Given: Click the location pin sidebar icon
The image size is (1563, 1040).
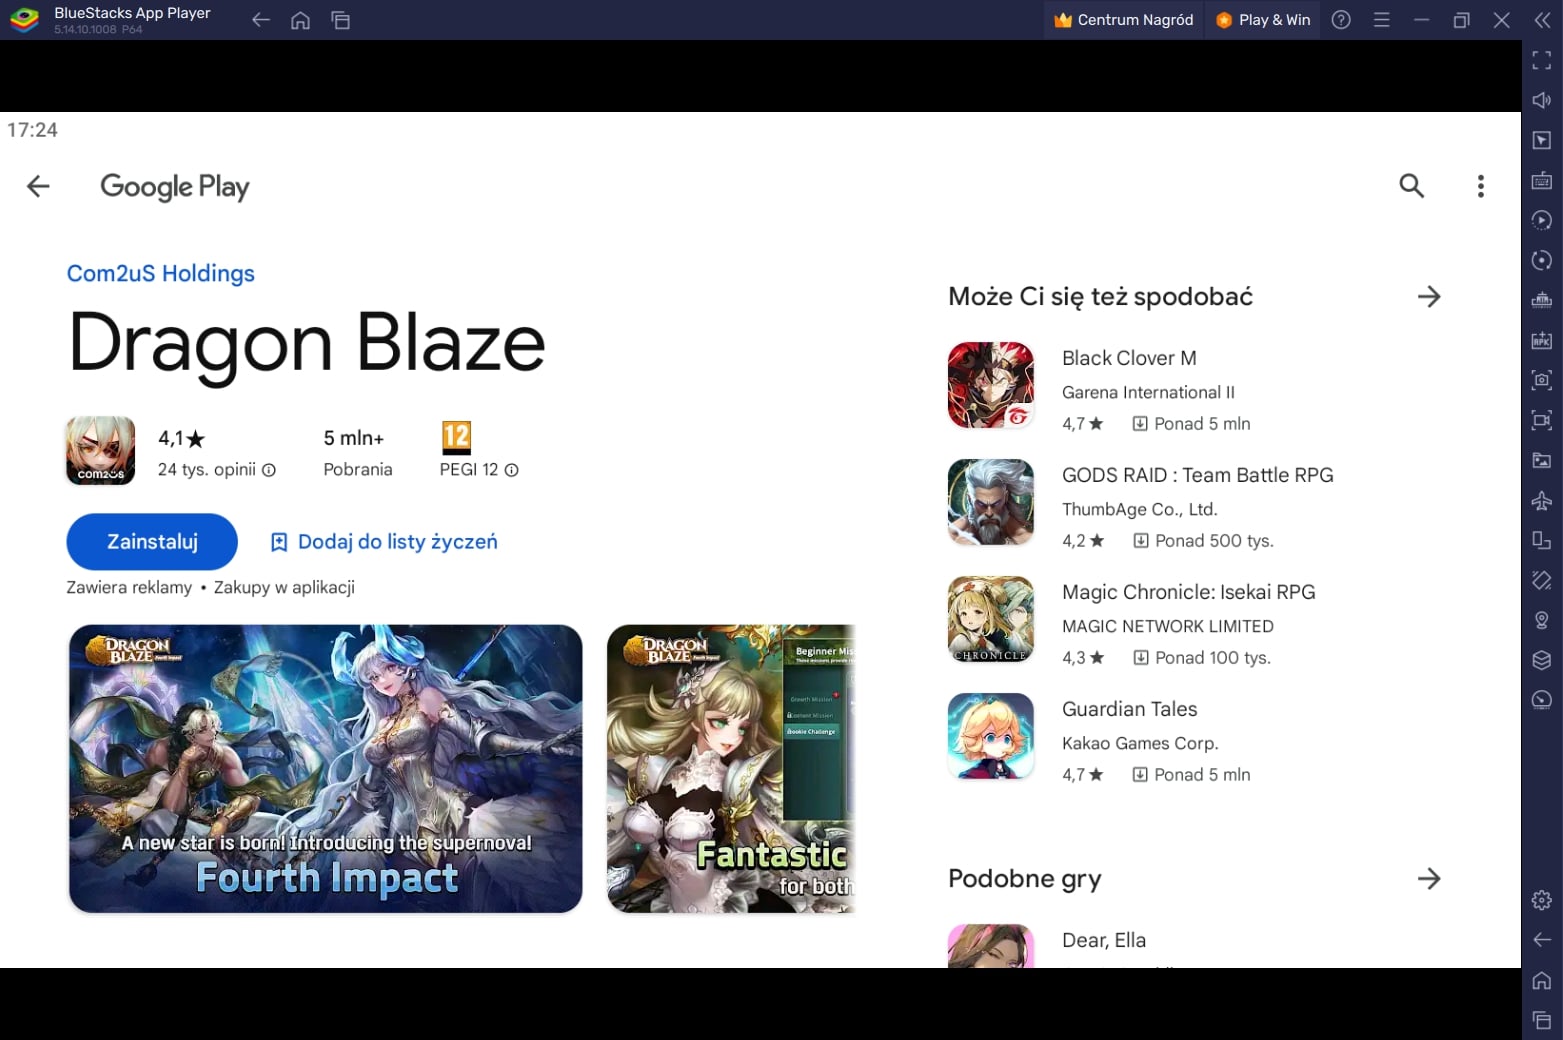Looking at the screenshot, I should (1542, 620).
